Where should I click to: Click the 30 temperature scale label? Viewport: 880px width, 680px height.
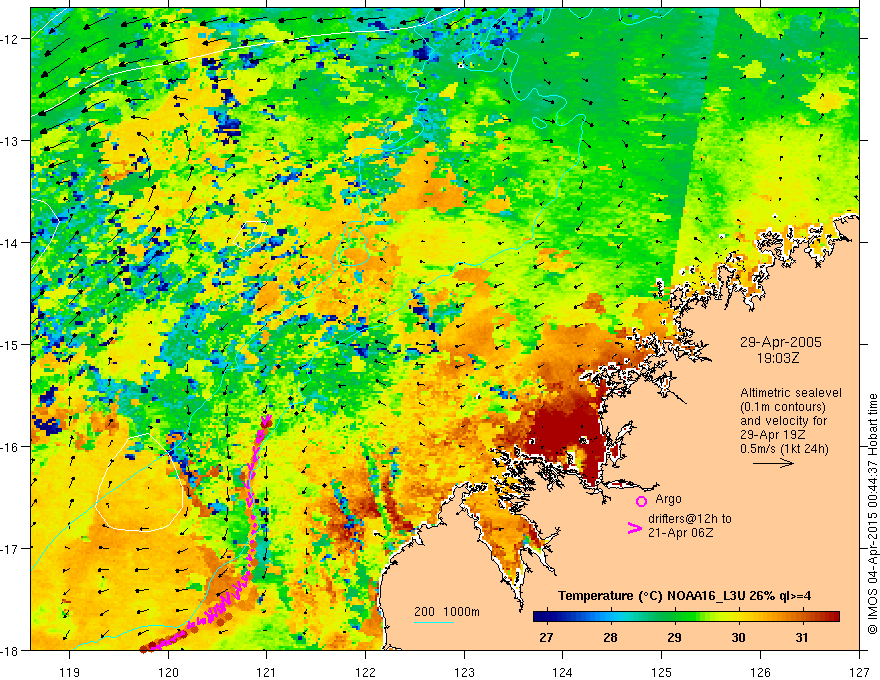pyautogui.click(x=738, y=637)
